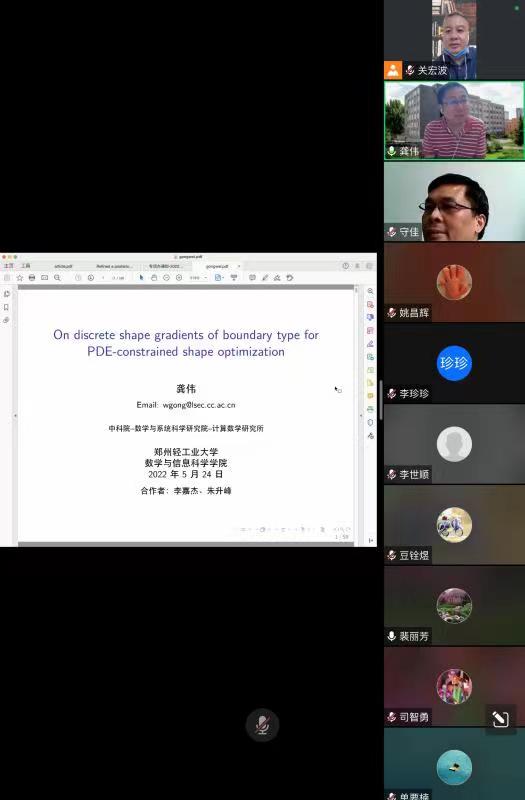
Task: Select 龚伟's highlighted video tile
Action: click(x=454, y=120)
